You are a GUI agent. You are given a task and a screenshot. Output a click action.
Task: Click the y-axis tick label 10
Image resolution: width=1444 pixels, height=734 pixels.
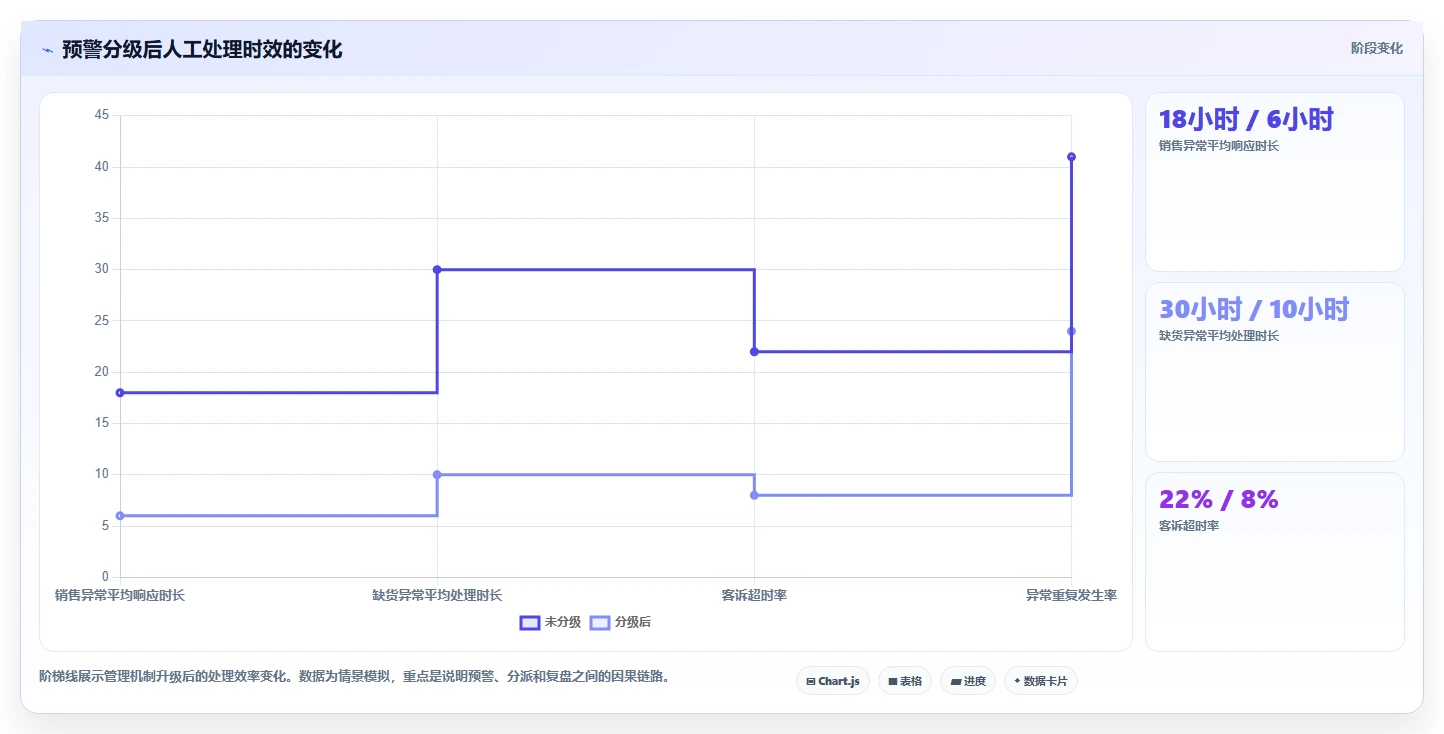pyautogui.click(x=101, y=474)
